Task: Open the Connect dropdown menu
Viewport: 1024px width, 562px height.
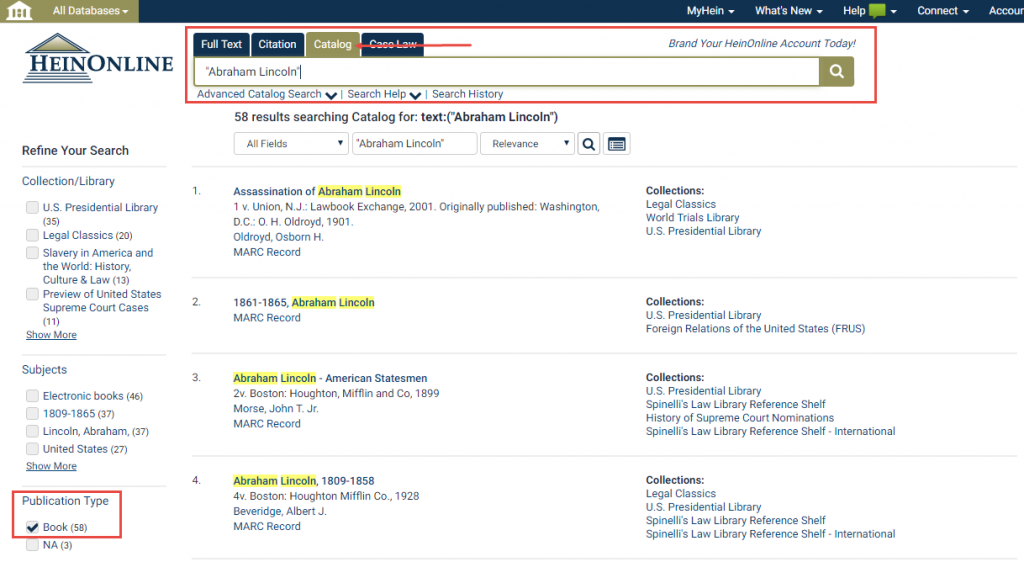Action: click(942, 10)
